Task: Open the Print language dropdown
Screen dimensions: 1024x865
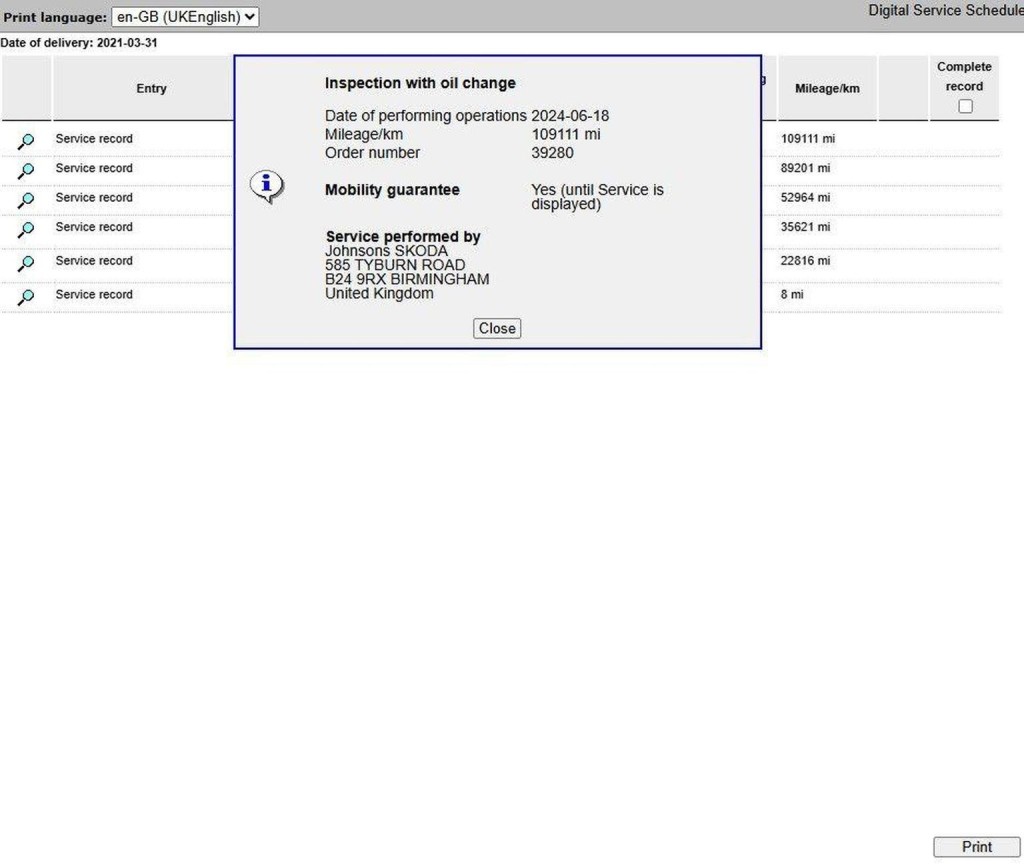Action: pyautogui.click(x=185, y=17)
